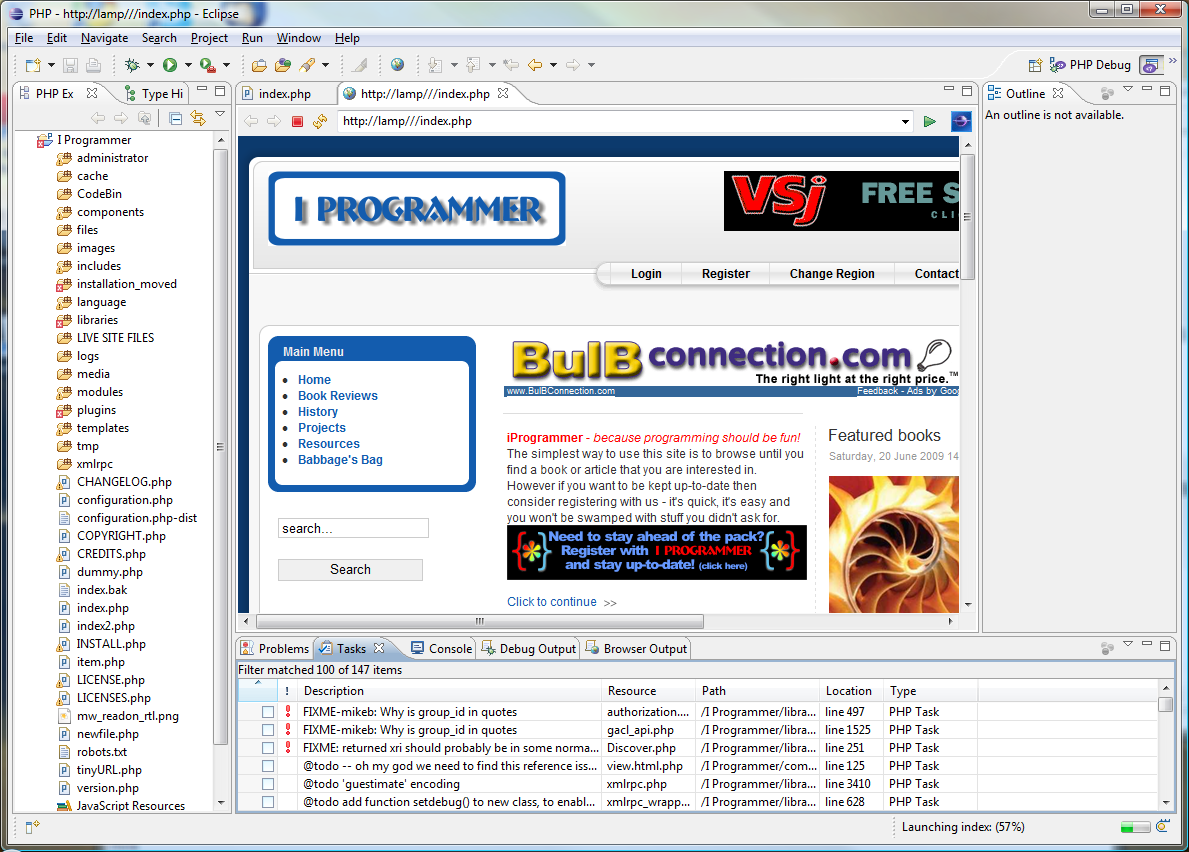
Task: Select the templates folder in the tree
Action: click(102, 428)
